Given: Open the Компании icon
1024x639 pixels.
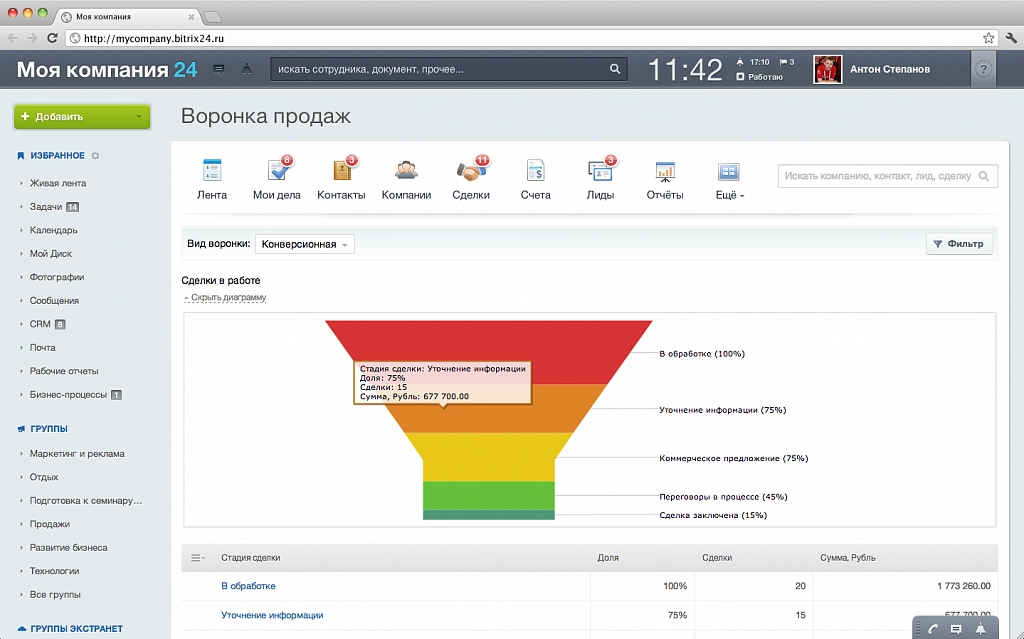Looking at the screenshot, I should 406,170.
